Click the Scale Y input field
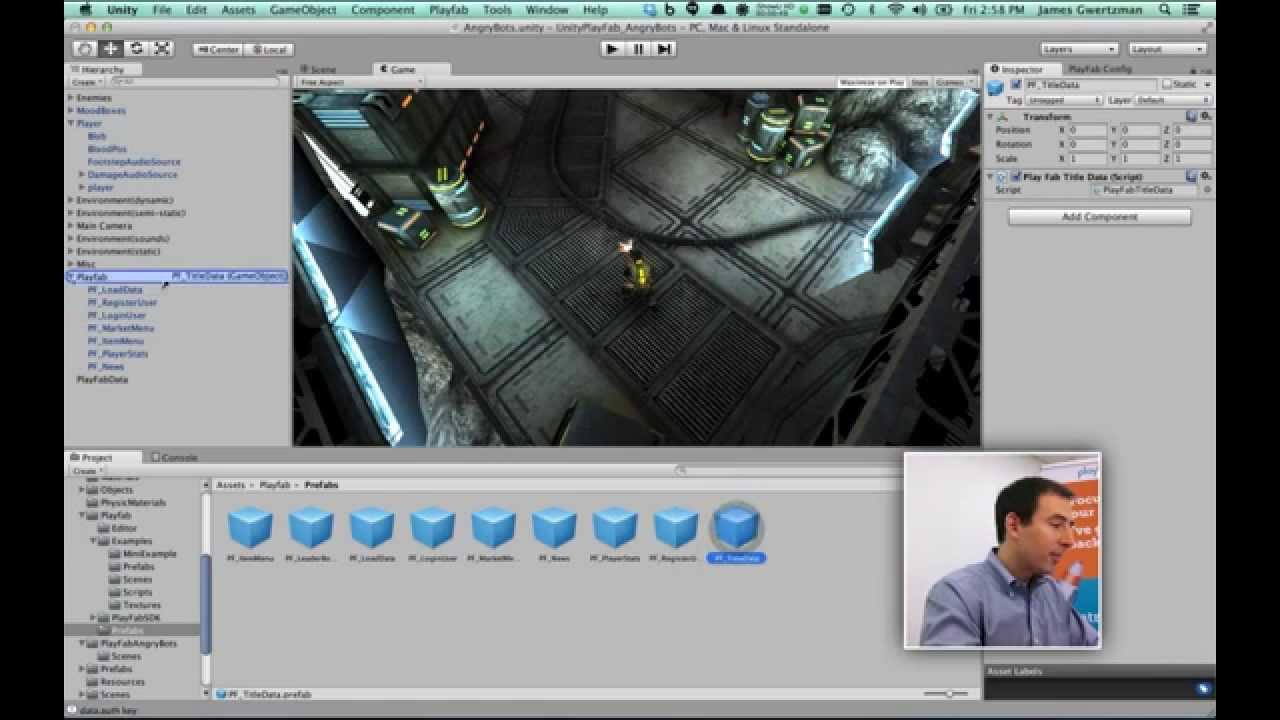Viewport: 1280px width, 720px height. [x=1139, y=159]
